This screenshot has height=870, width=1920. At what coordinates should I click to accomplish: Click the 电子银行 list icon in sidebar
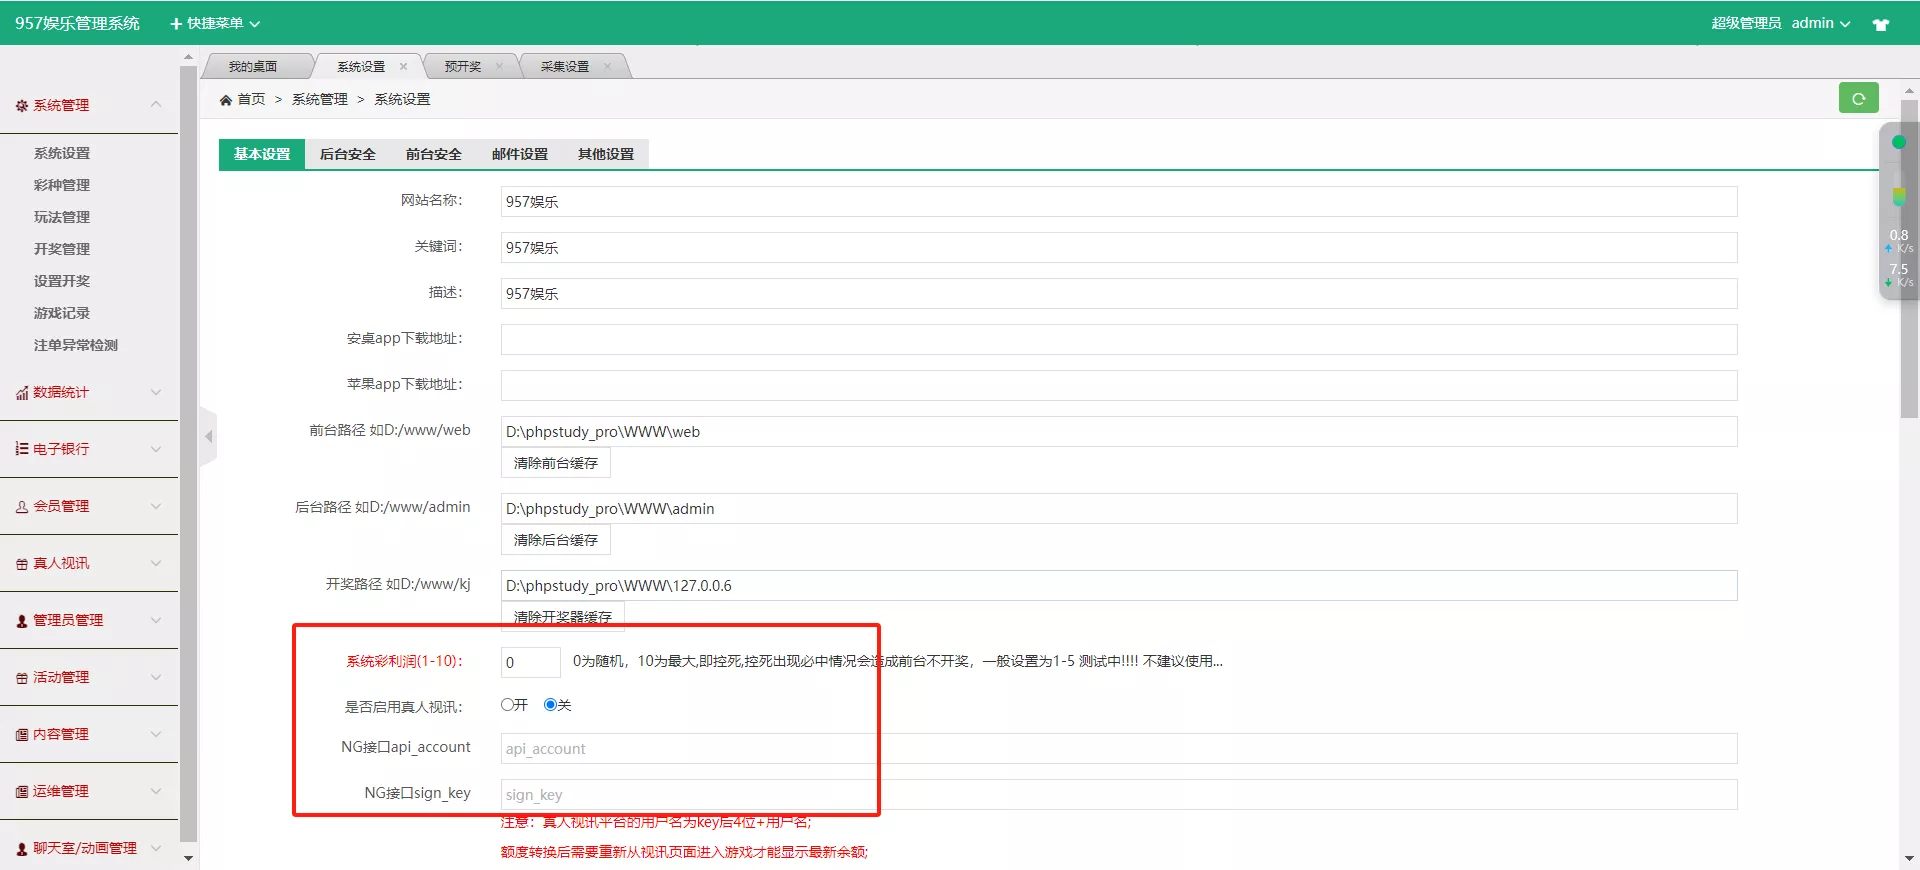click(x=21, y=449)
